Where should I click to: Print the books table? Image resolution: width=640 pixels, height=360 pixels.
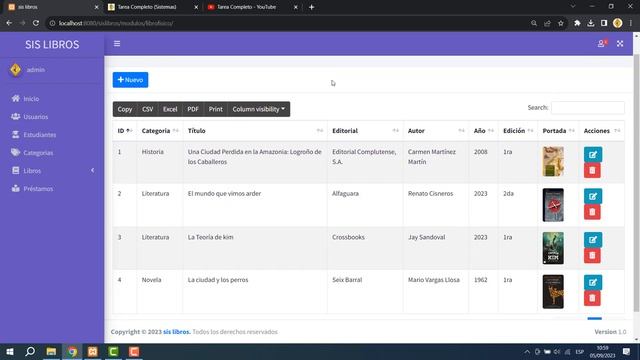[216, 109]
